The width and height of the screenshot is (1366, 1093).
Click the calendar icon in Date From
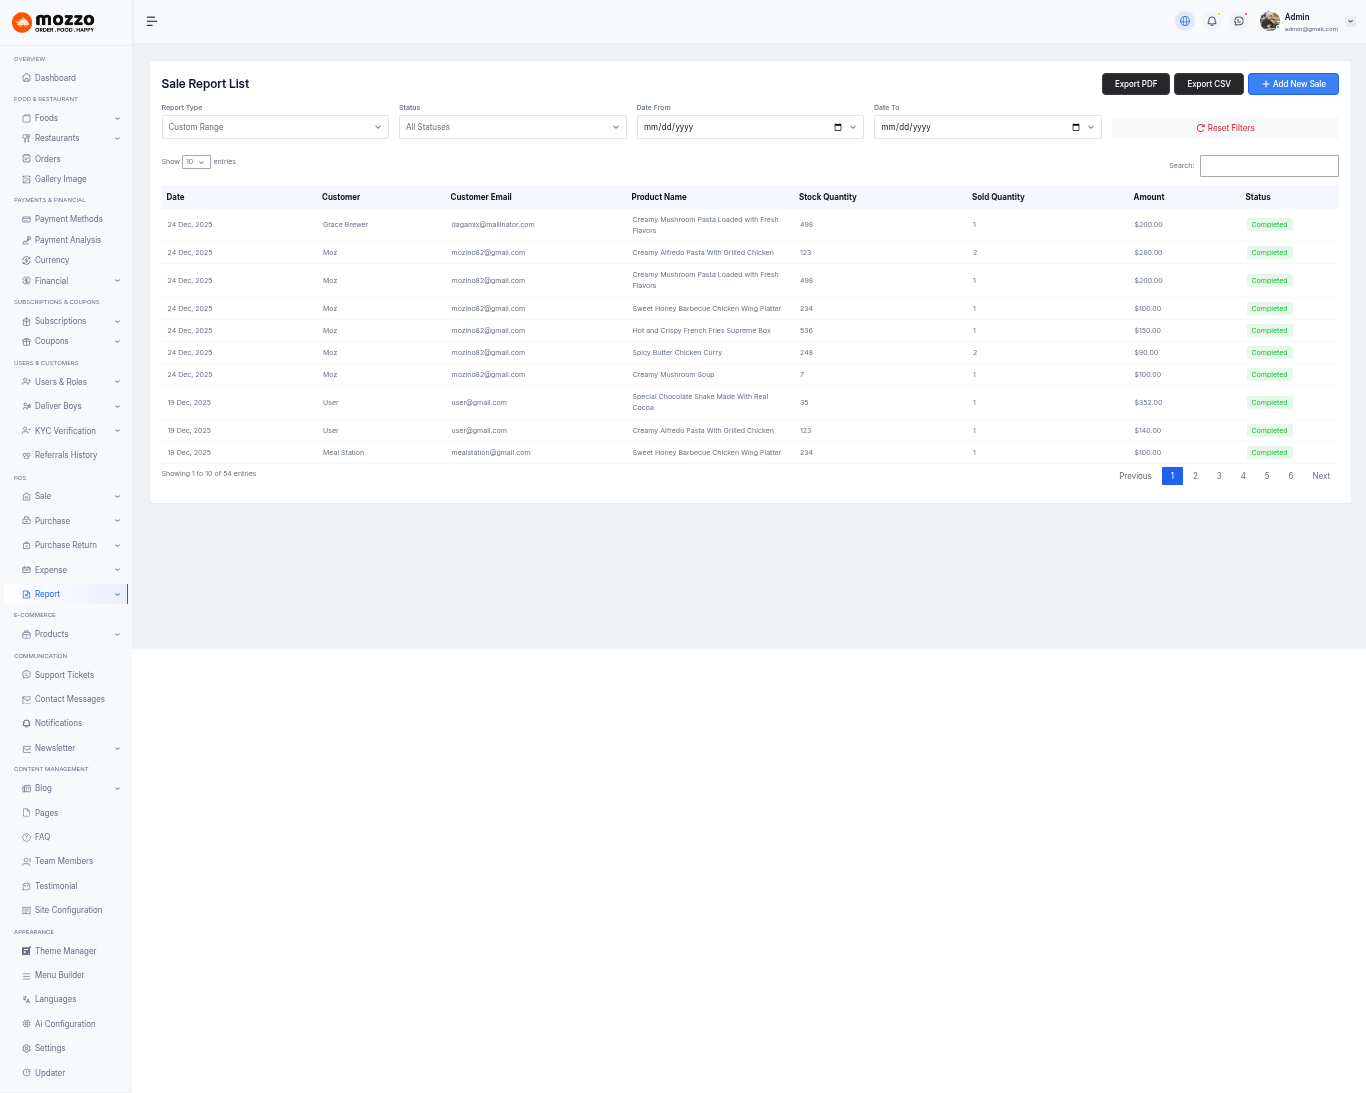coord(838,127)
